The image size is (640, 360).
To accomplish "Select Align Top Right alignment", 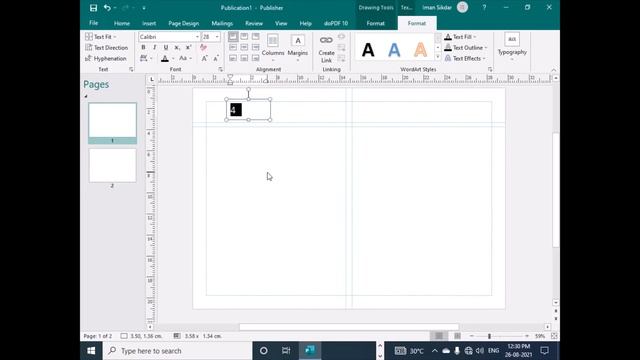I will [x=256, y=37].
